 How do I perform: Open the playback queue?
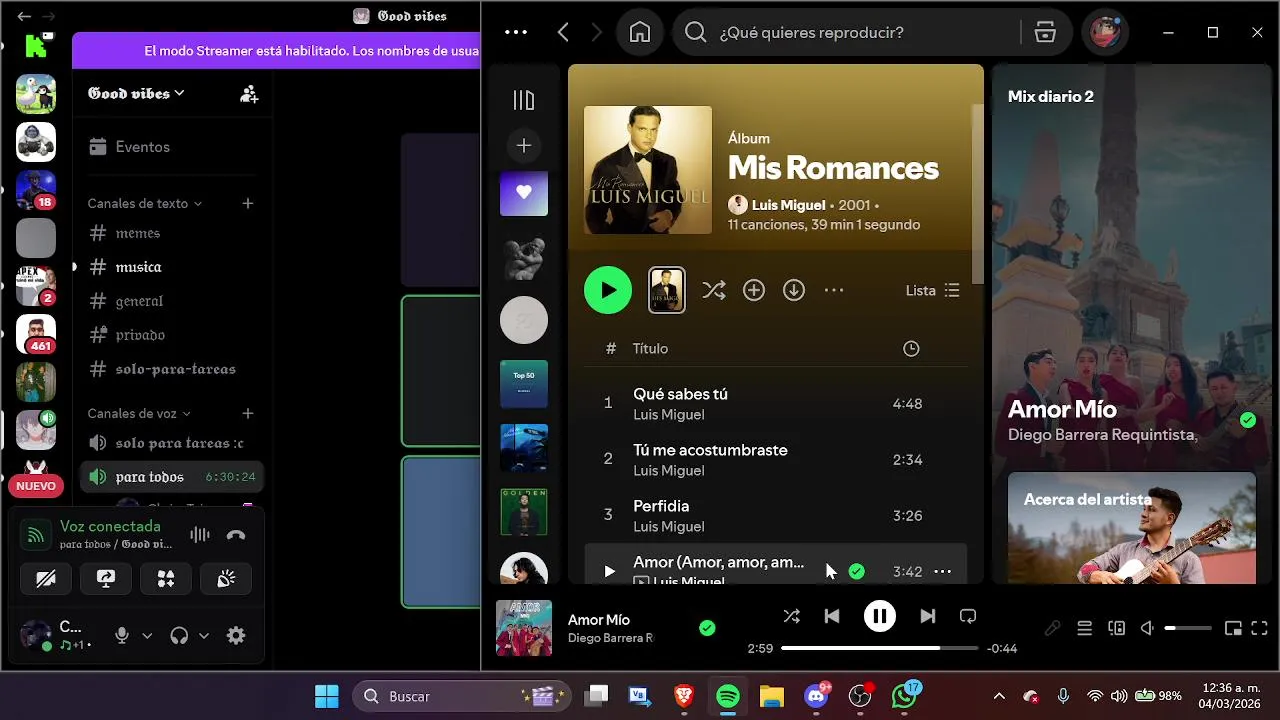pos(1084,628)
